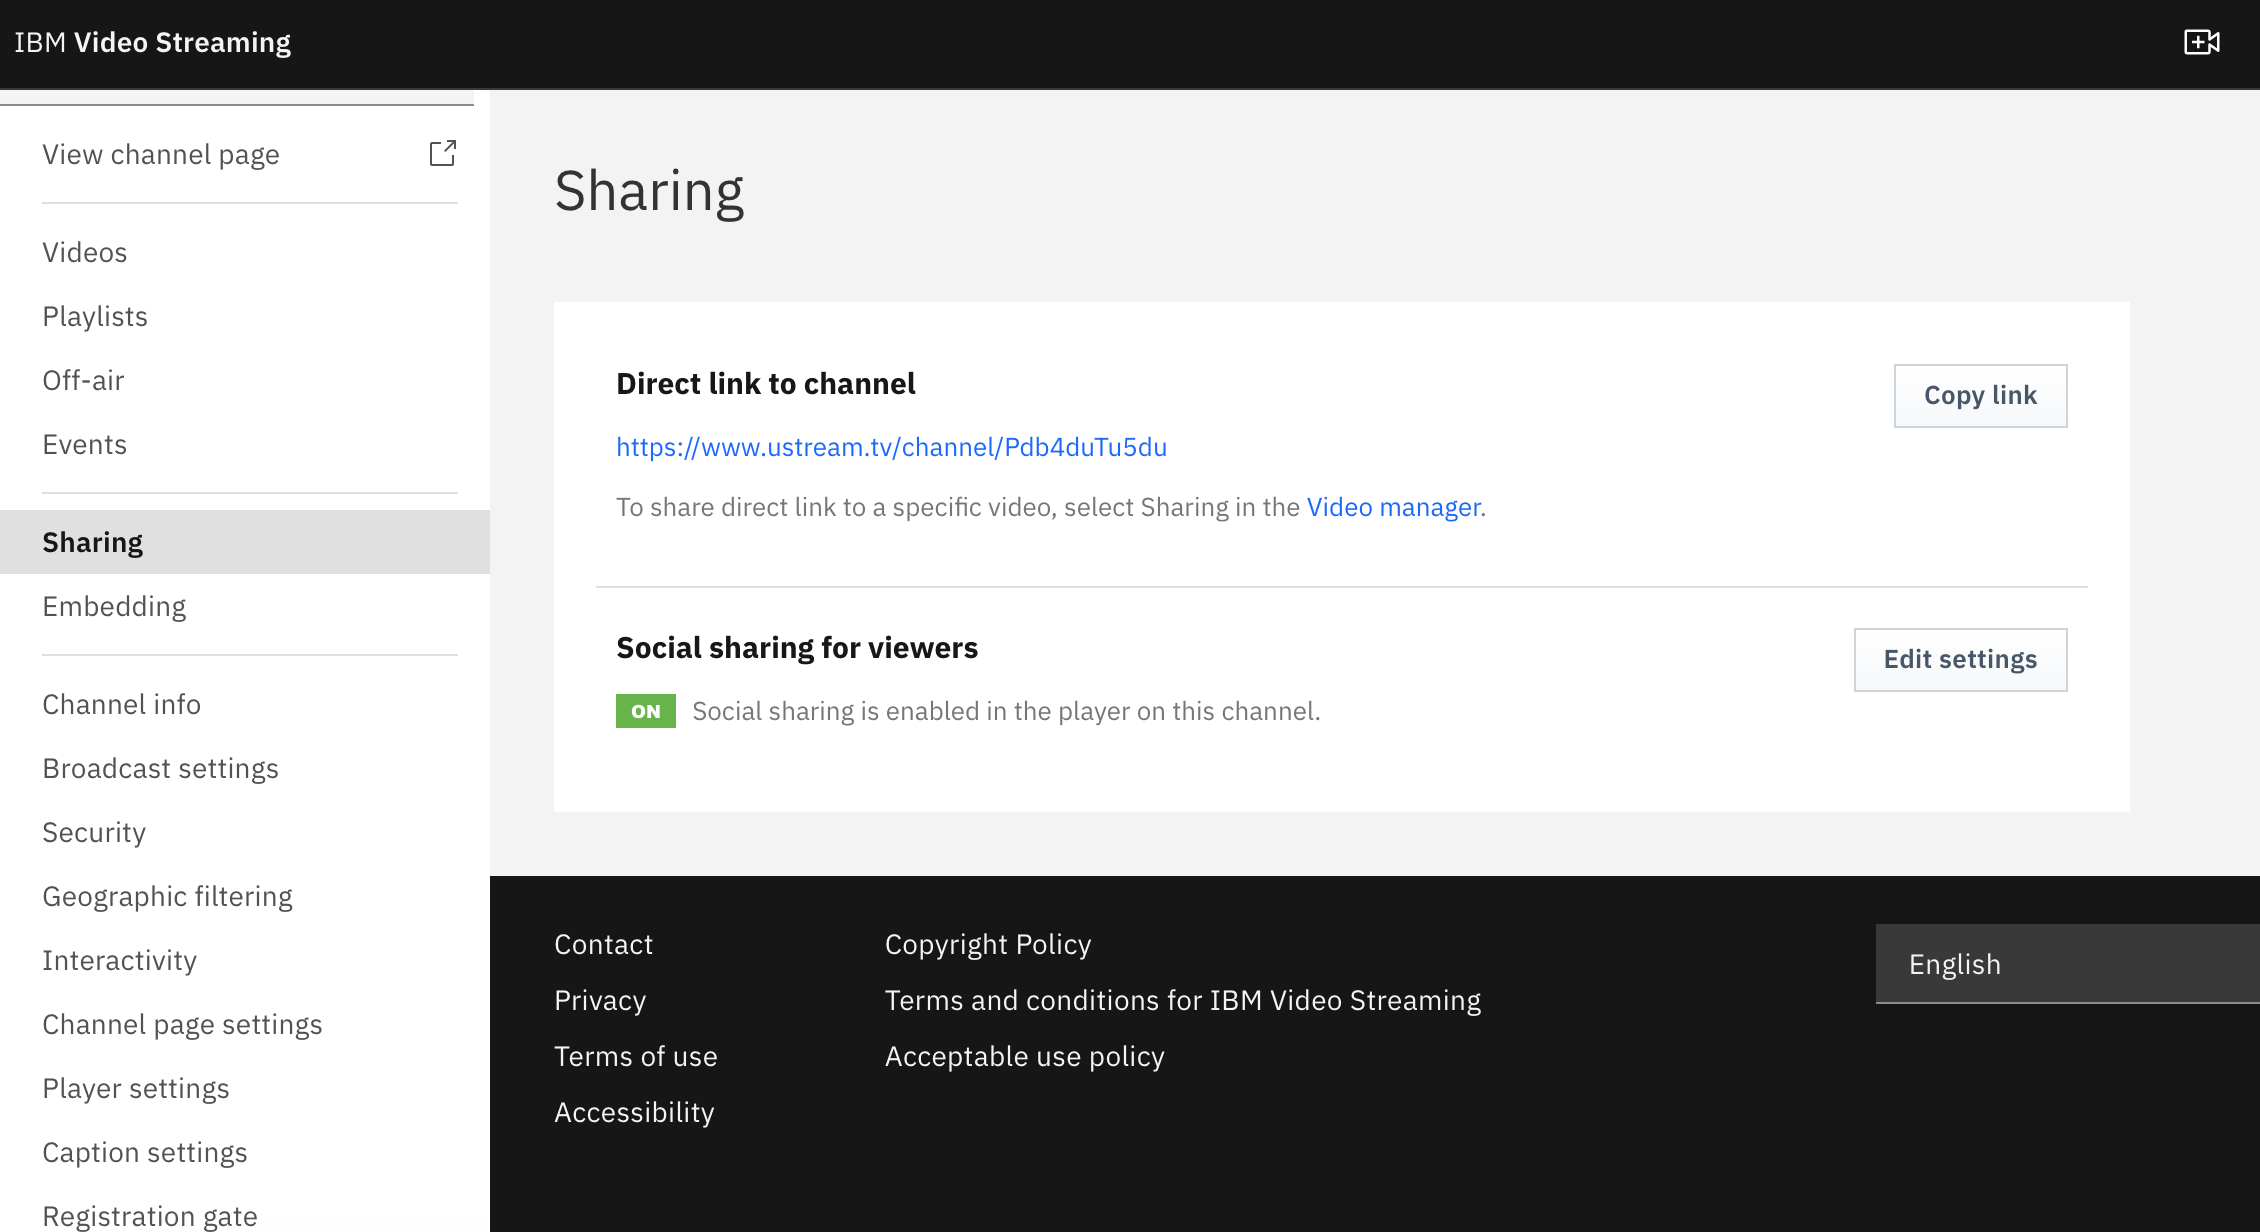Click the Sharing page heading
The height and width of the screenshot is (1232, 2260).
(649, 191)
